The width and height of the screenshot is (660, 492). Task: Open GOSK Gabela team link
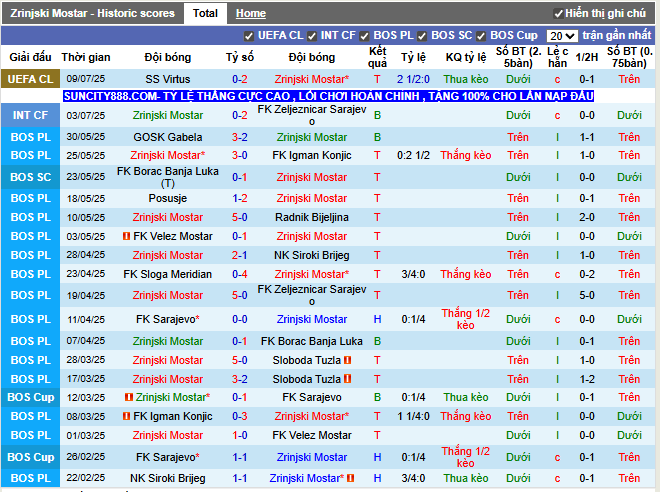168,137
